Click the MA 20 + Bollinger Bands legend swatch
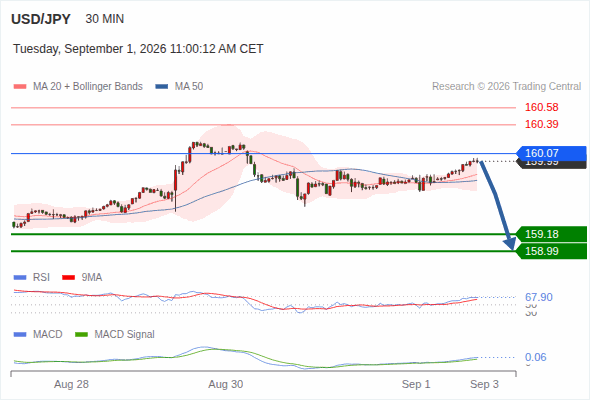Image resolution: width=590 pixels, height=400 pixels. (20, 87)
